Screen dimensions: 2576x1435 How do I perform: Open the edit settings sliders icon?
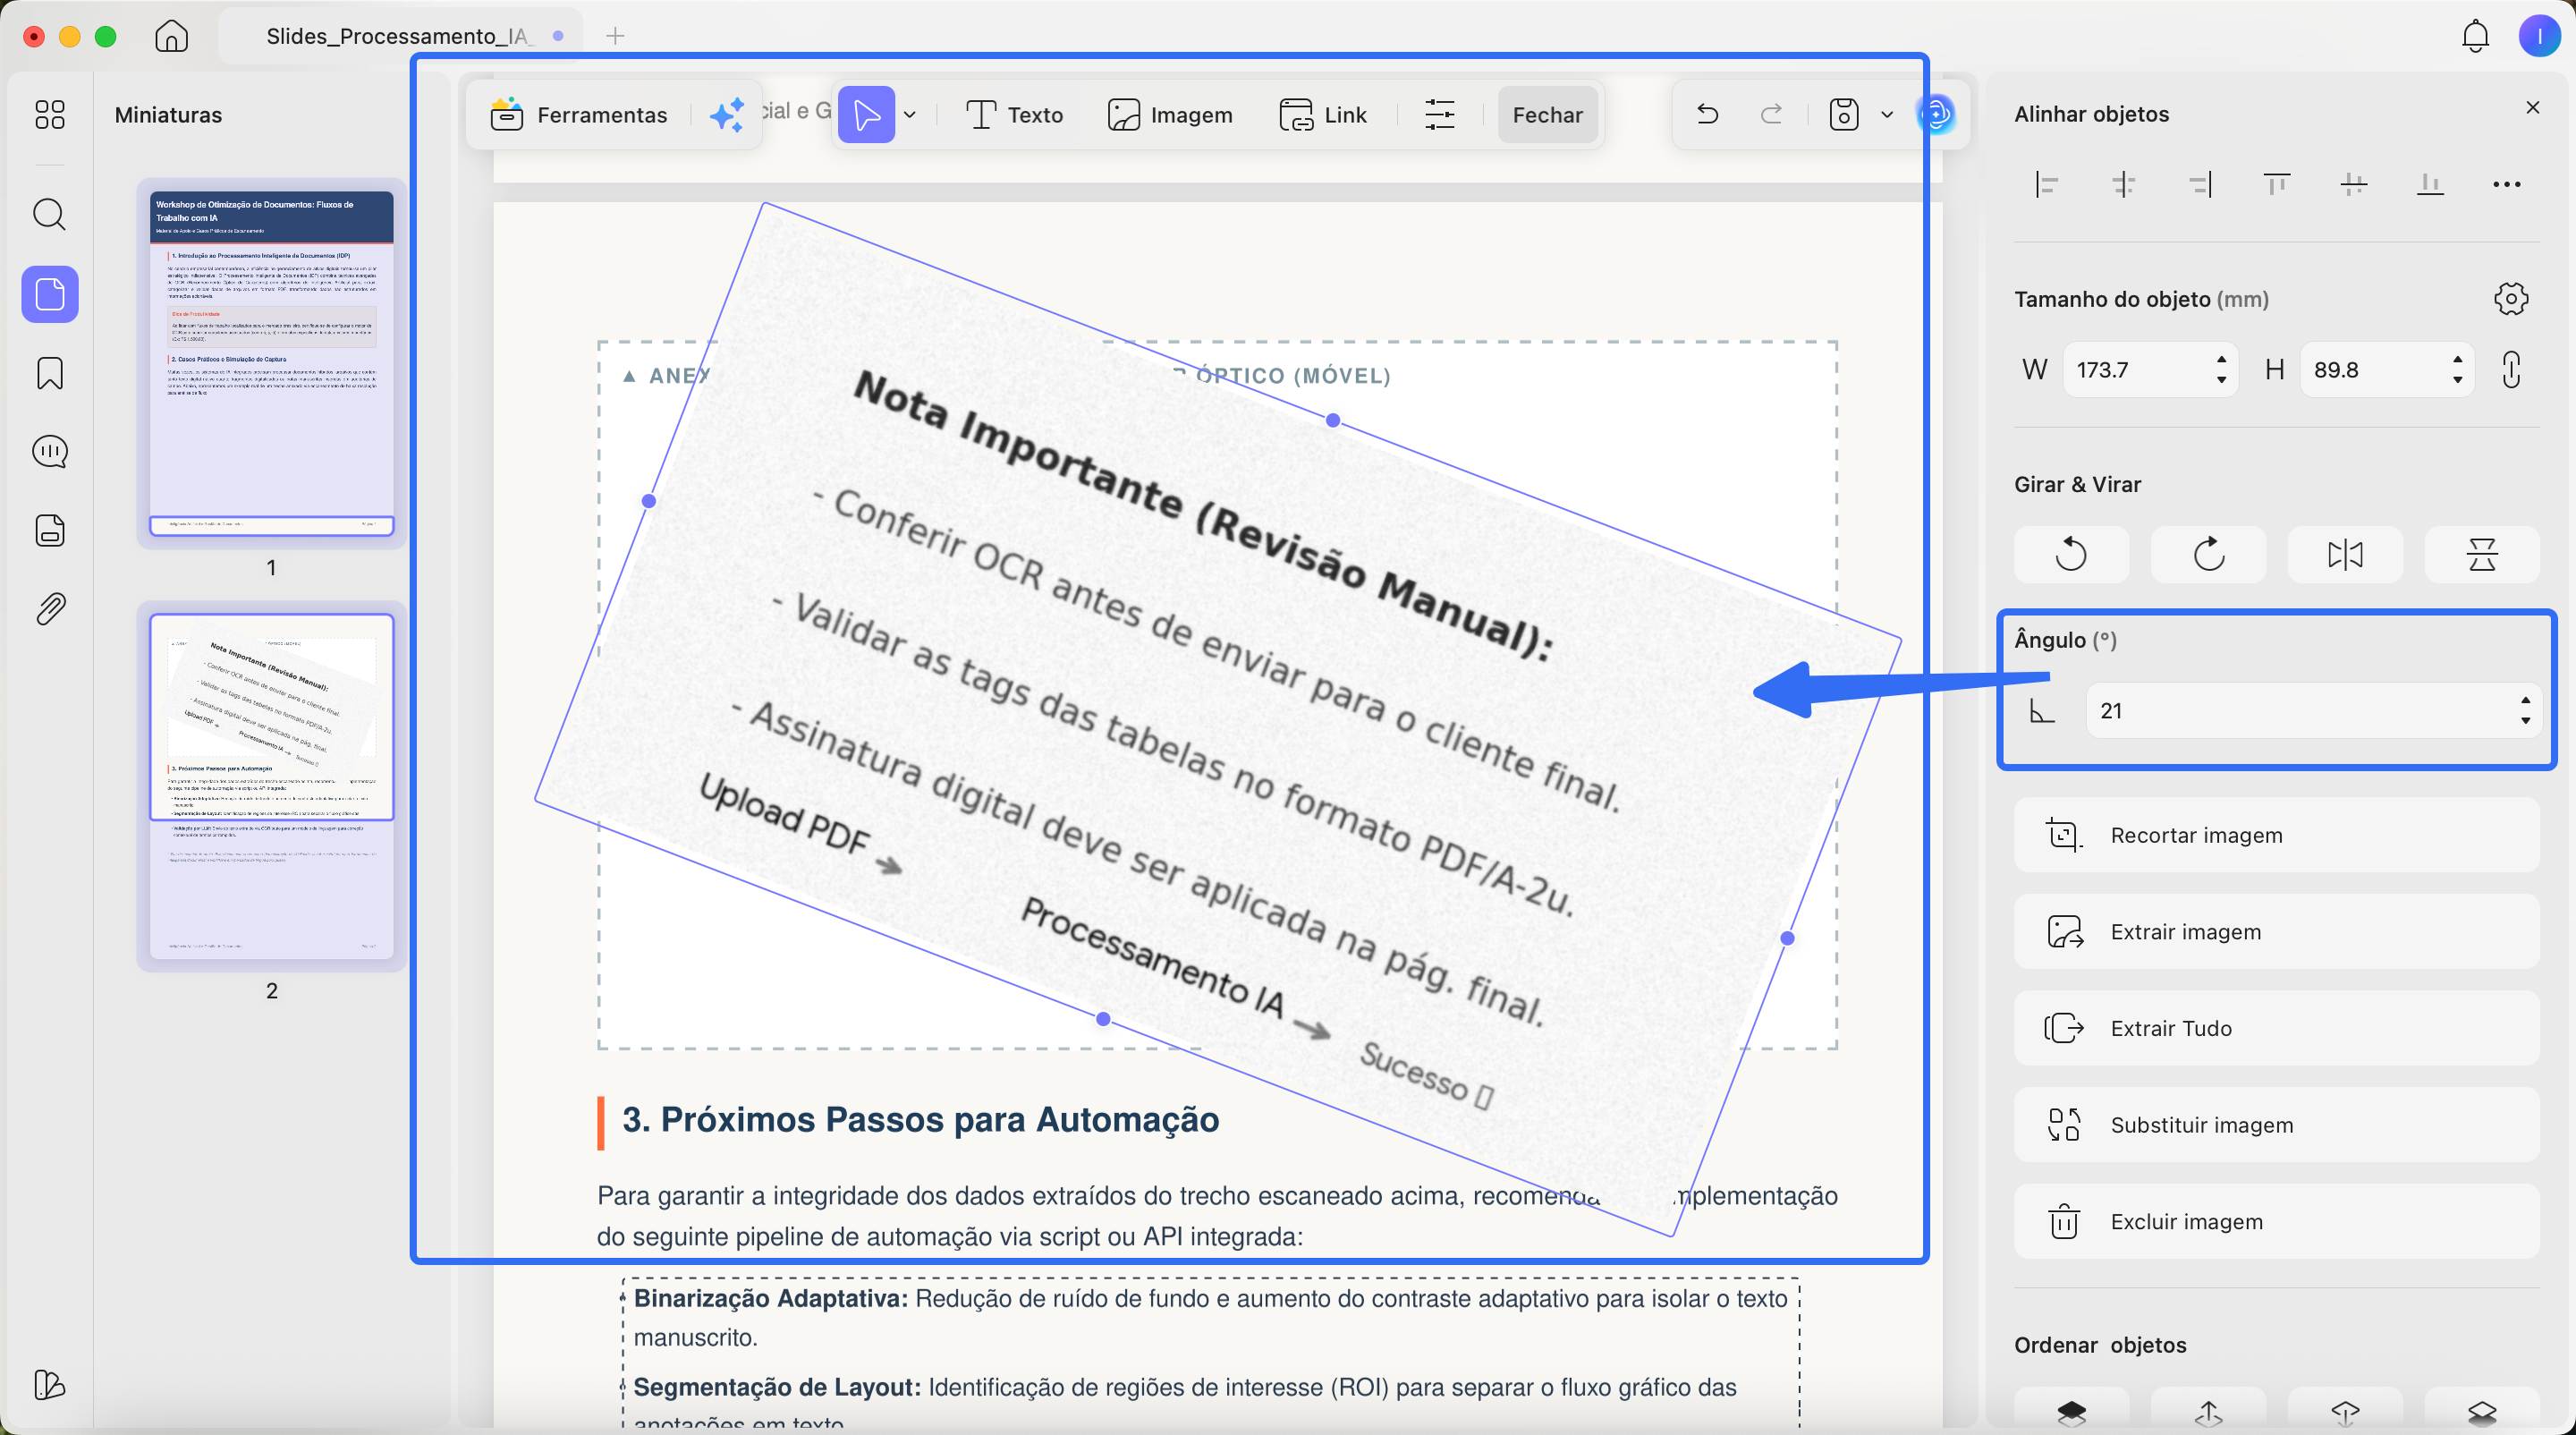click(1439, 115)
